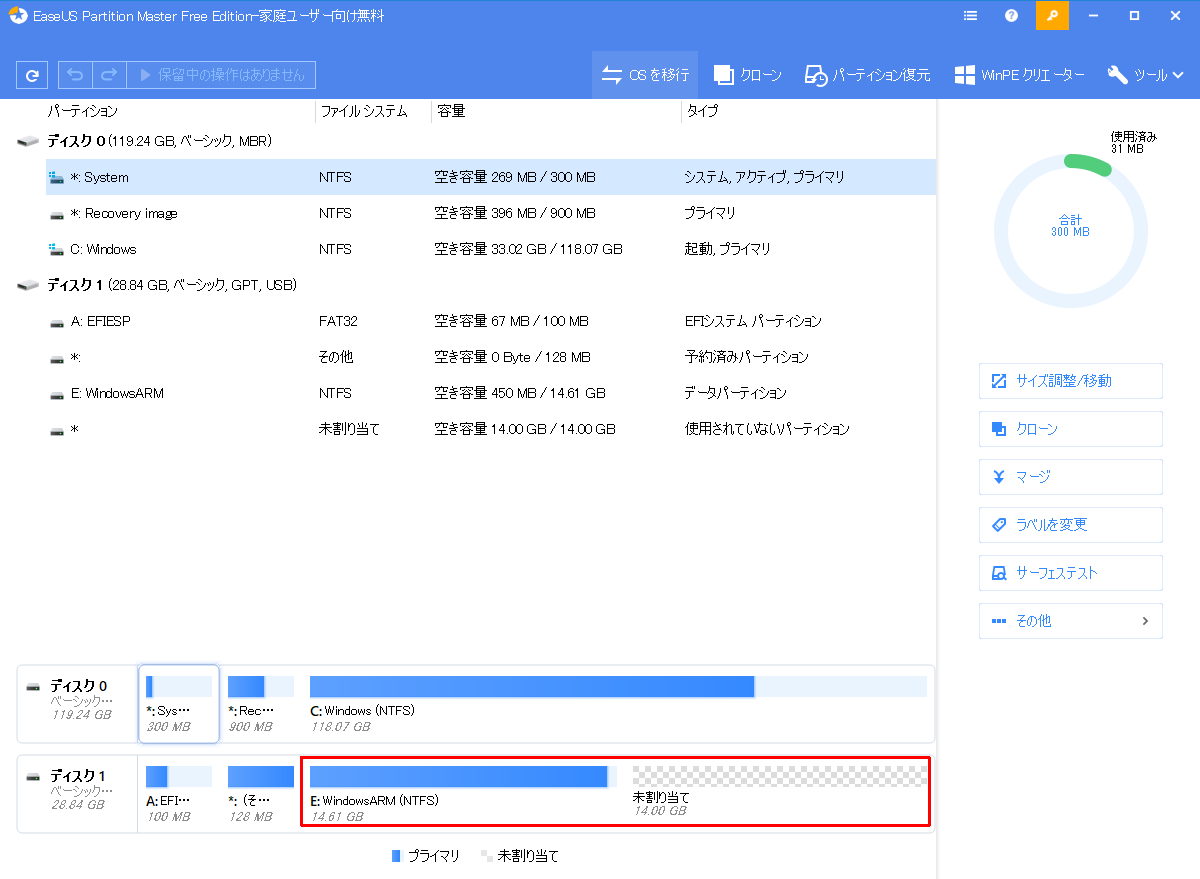
Task: Open the list menu icon in title bar
Action: [970, 16]
